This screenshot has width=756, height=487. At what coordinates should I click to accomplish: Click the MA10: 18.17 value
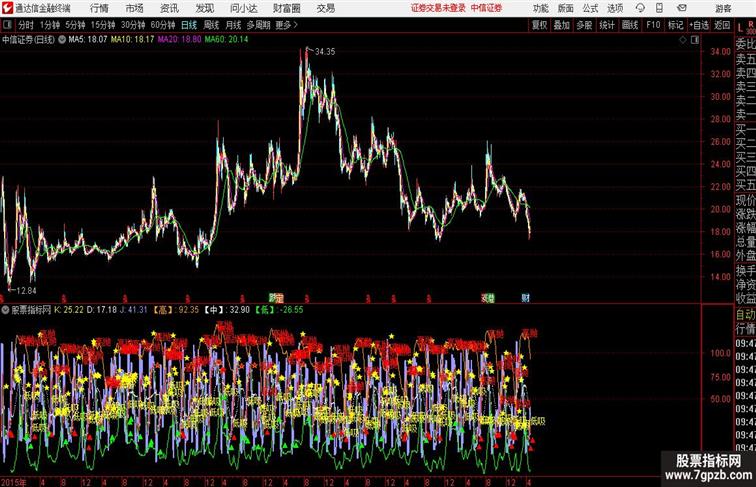click(133, 40)
